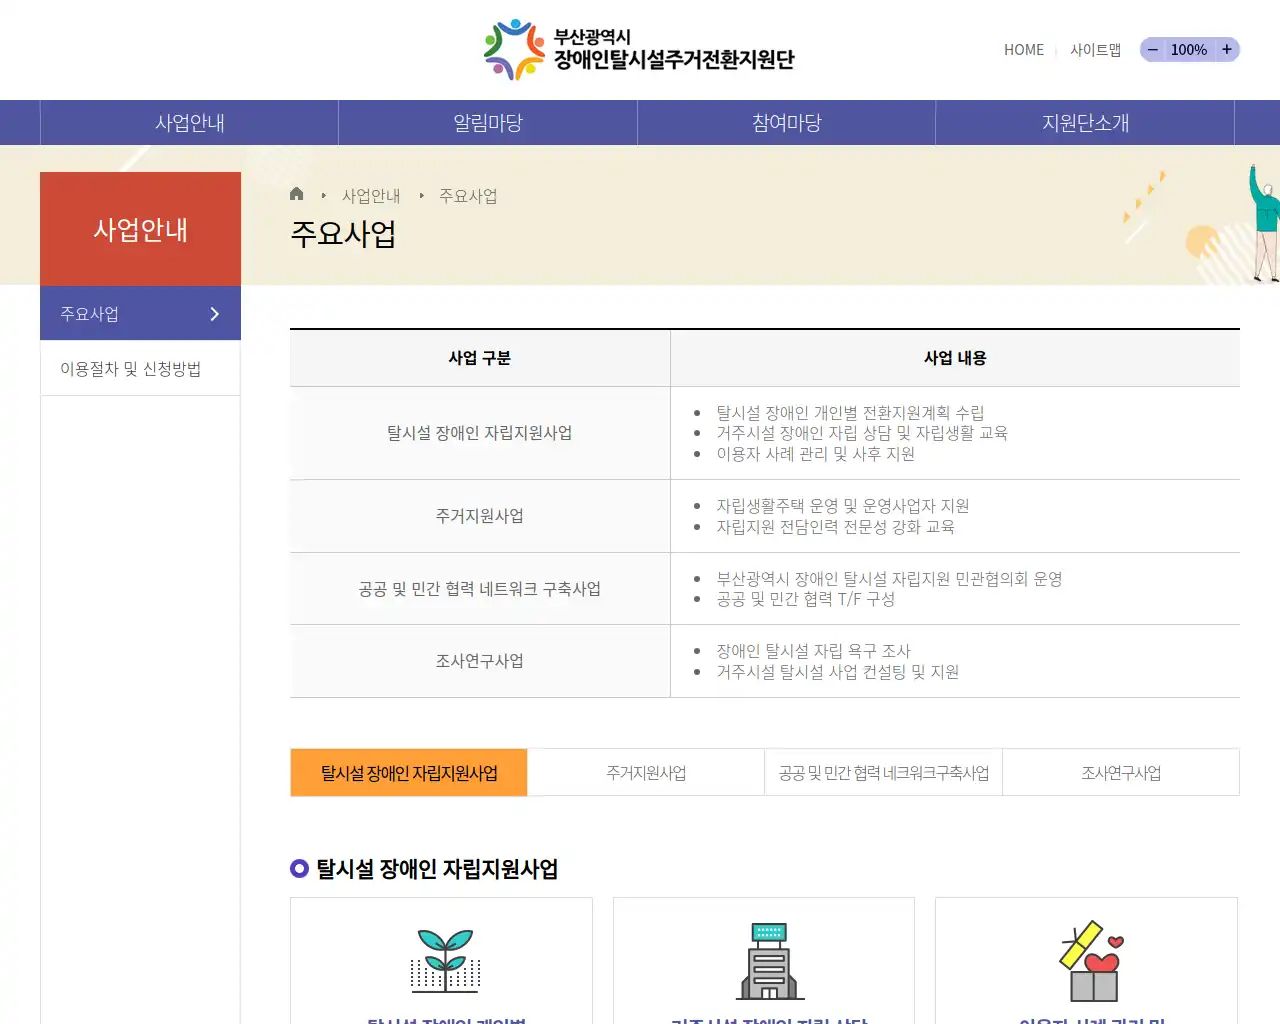Screen dimensions: 1280x1024
Task: Click the building icon card
Action: [x=764, y=961]
